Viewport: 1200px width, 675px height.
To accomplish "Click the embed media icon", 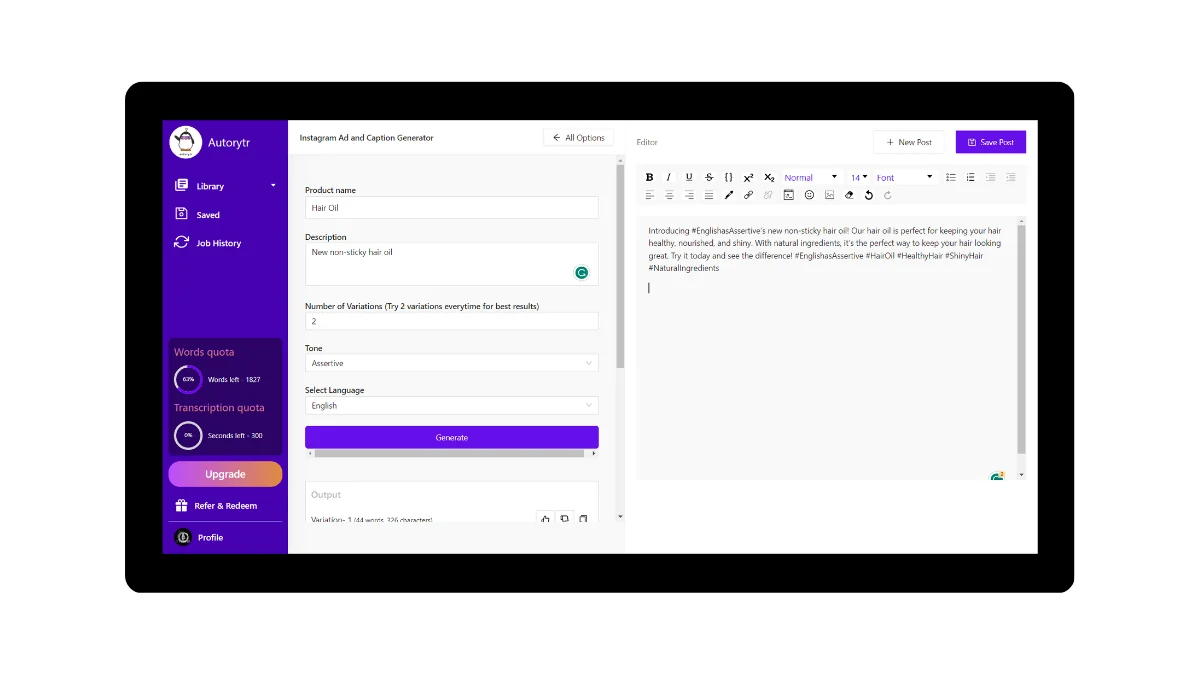I will tap(788, 195).
